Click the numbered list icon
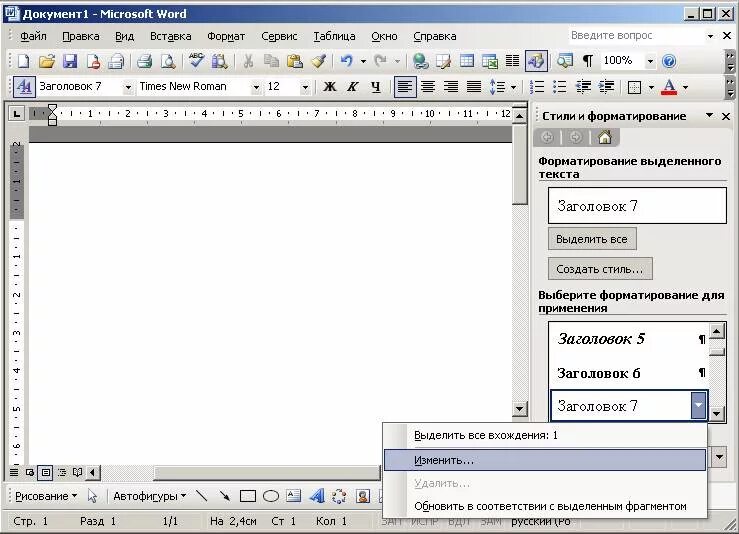The height and width of the screenshot is (534, 739). [x=537, y=87]
